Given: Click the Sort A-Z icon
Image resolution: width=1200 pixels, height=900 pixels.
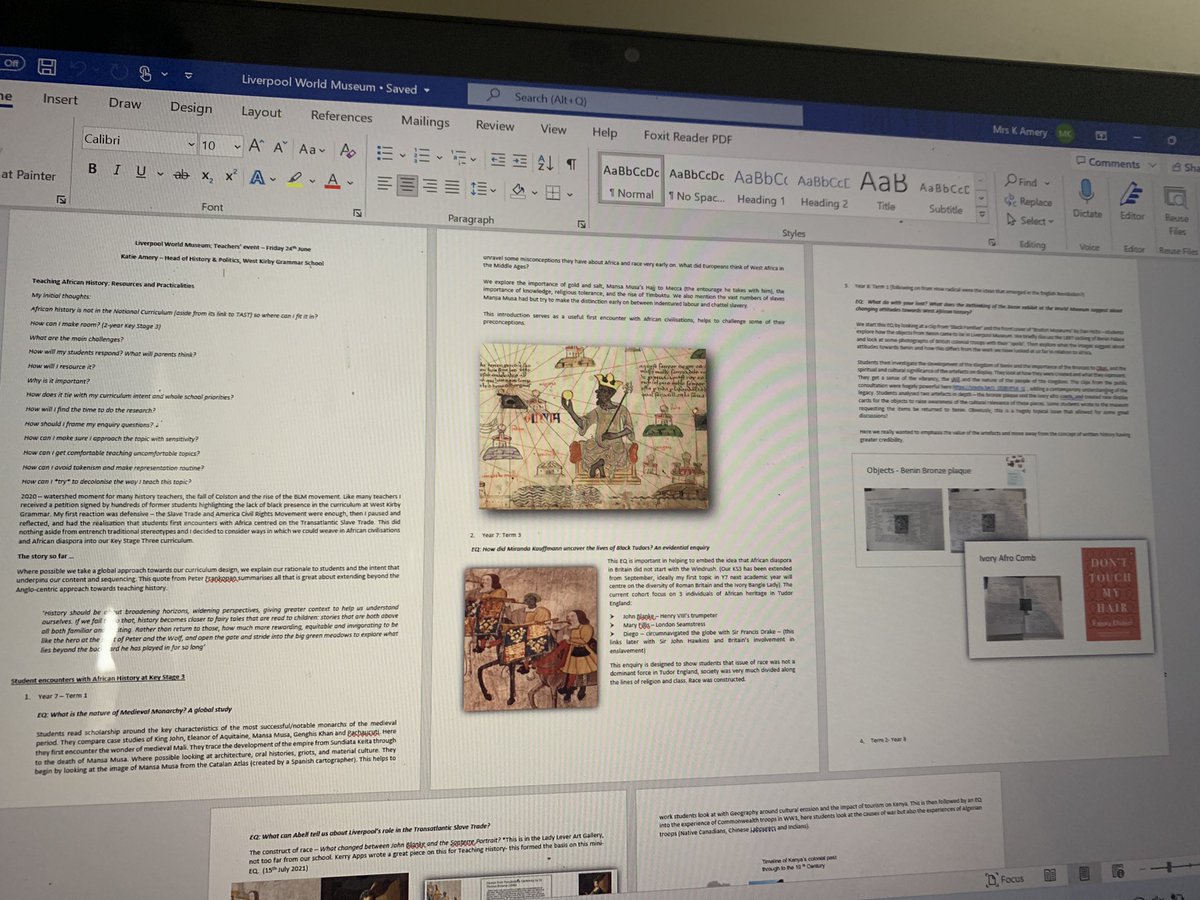Looking at the screenshot, I should (546, 162).
